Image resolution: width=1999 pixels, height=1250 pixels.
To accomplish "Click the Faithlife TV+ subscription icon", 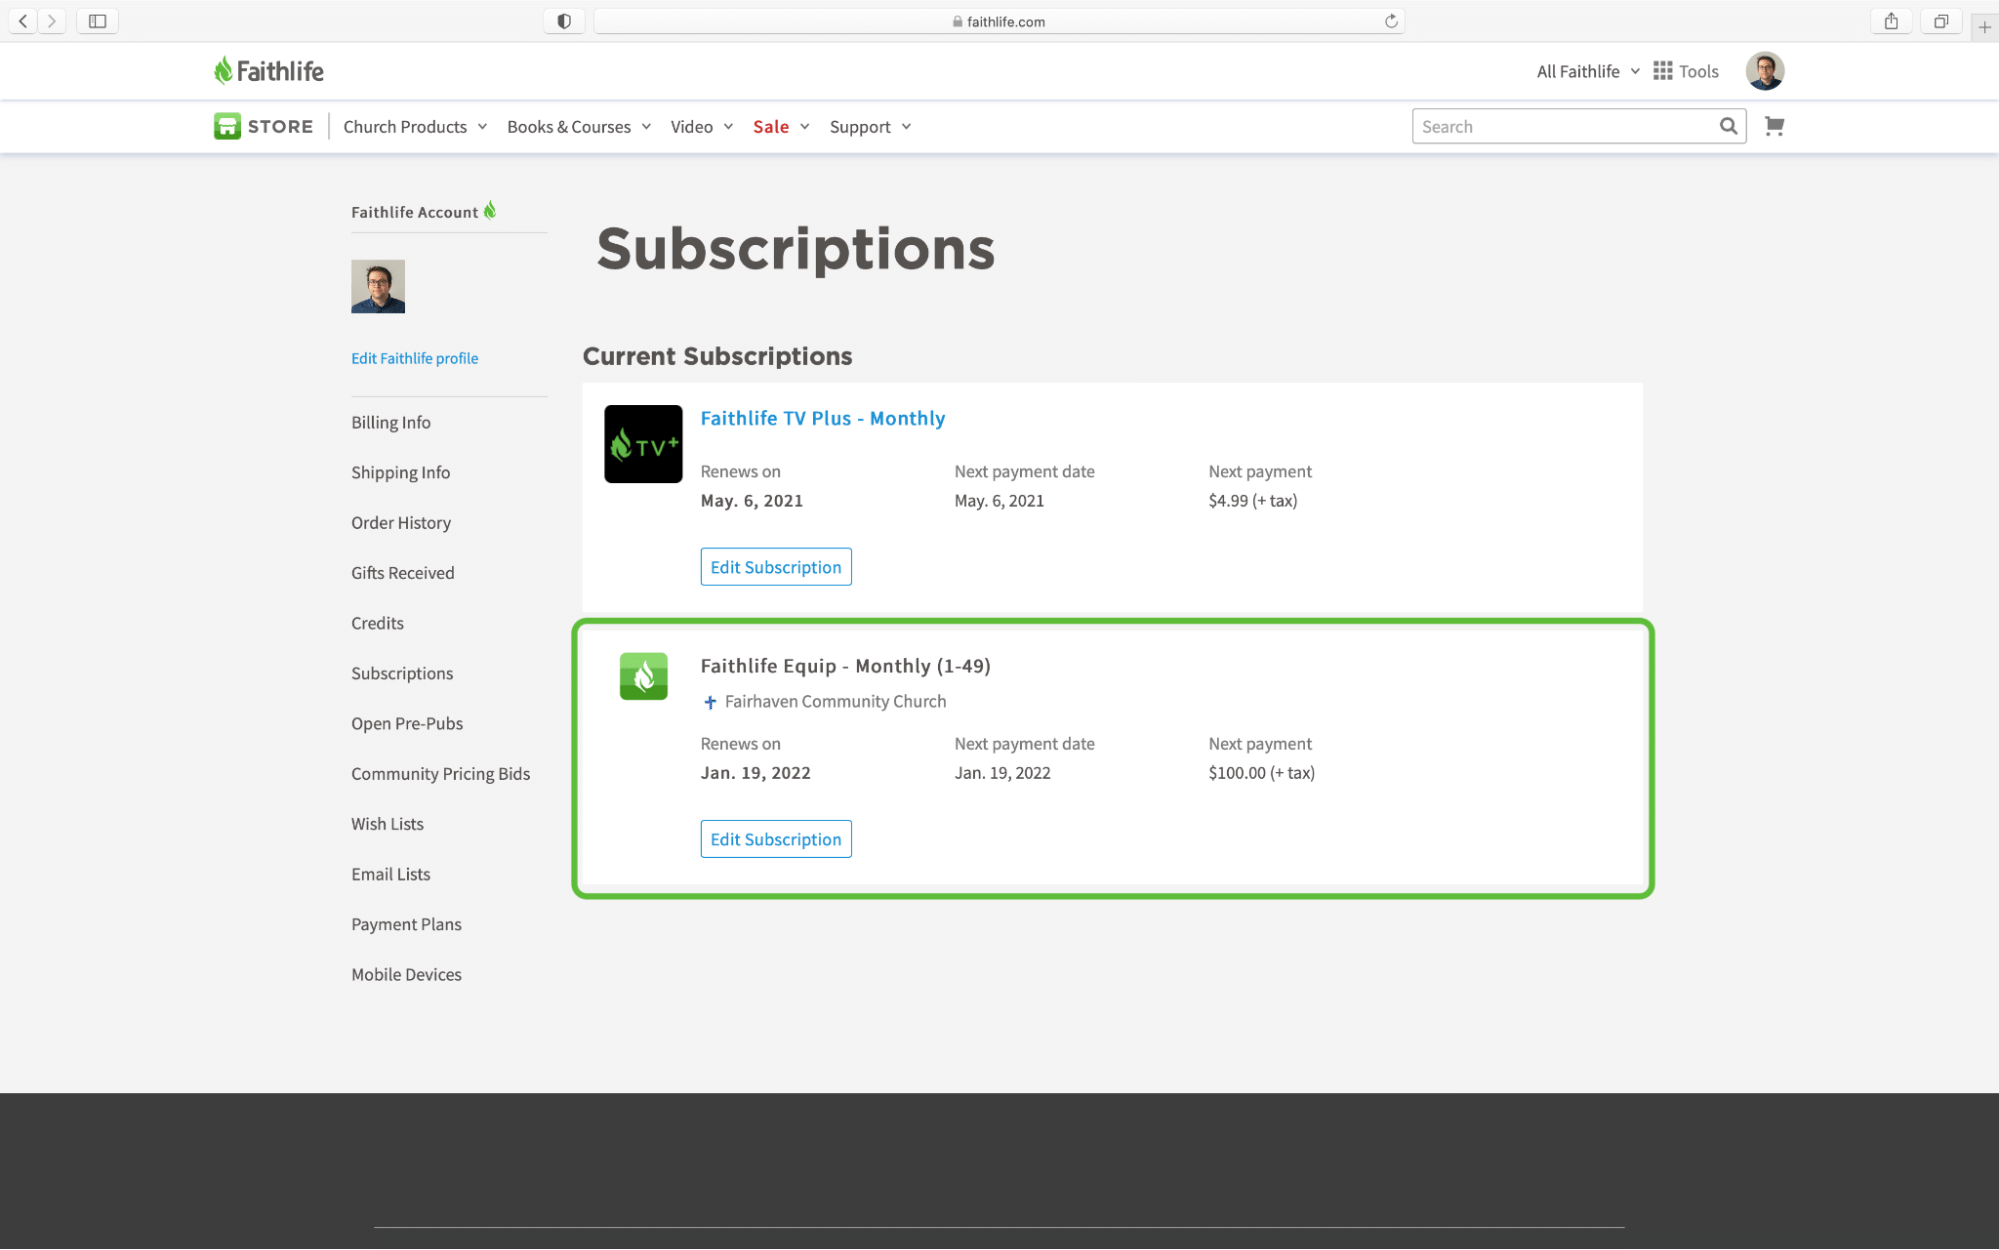I will point(643,444).
